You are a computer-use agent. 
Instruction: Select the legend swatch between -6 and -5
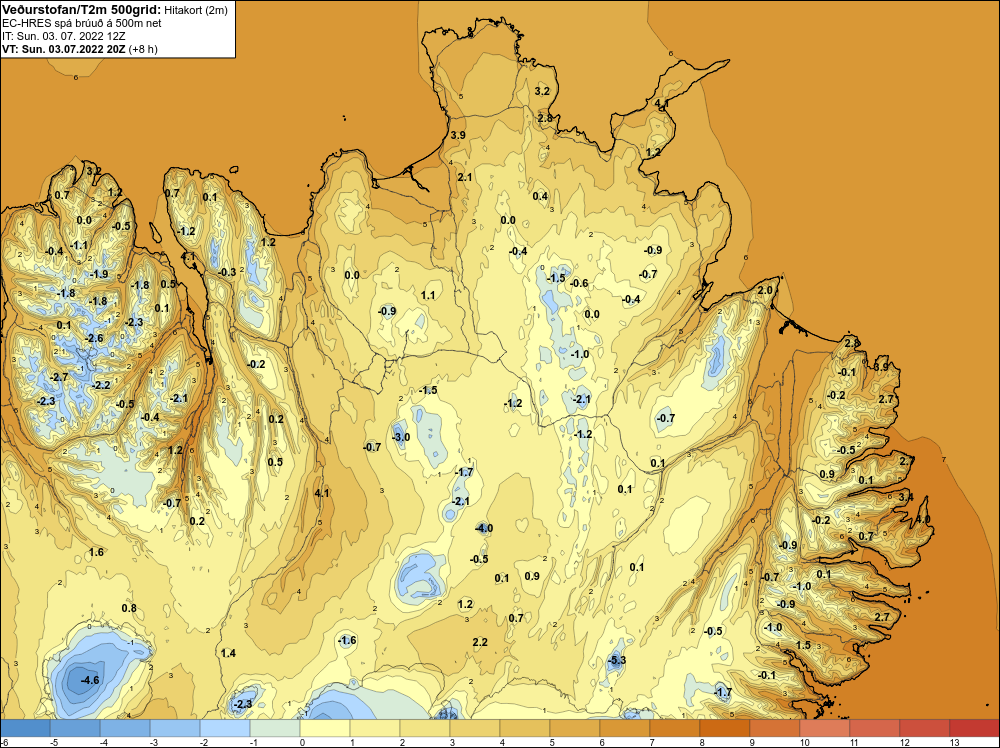click(25, 728)
